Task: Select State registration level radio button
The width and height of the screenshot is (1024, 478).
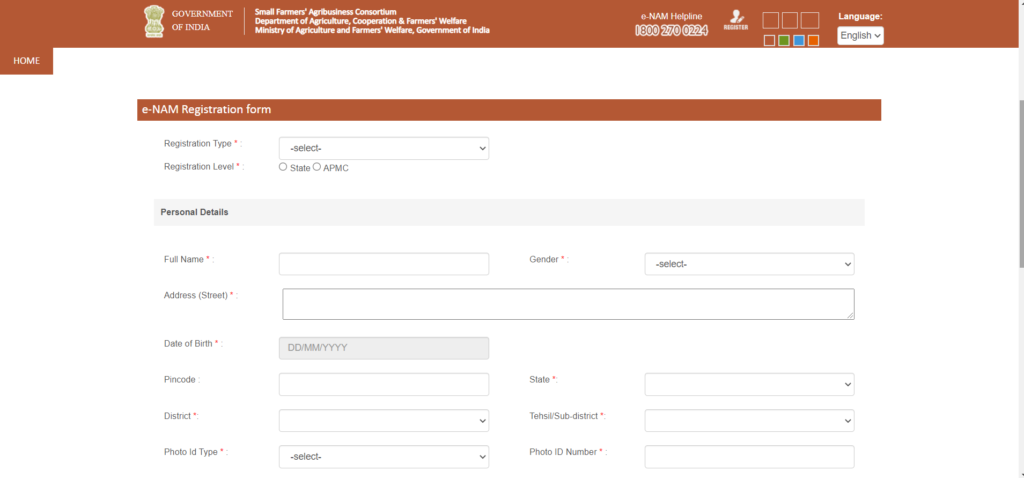Action: [x=283, y=167]
